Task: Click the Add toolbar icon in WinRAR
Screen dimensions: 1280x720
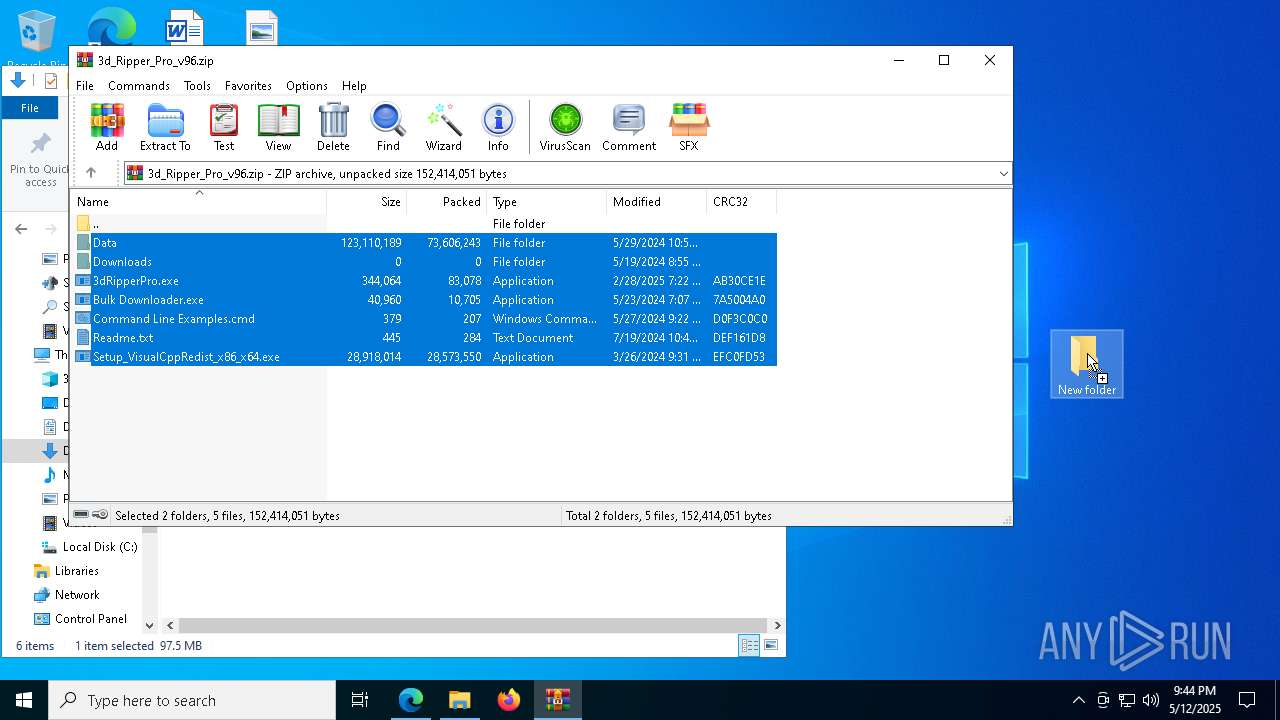Action: [107, 127]
